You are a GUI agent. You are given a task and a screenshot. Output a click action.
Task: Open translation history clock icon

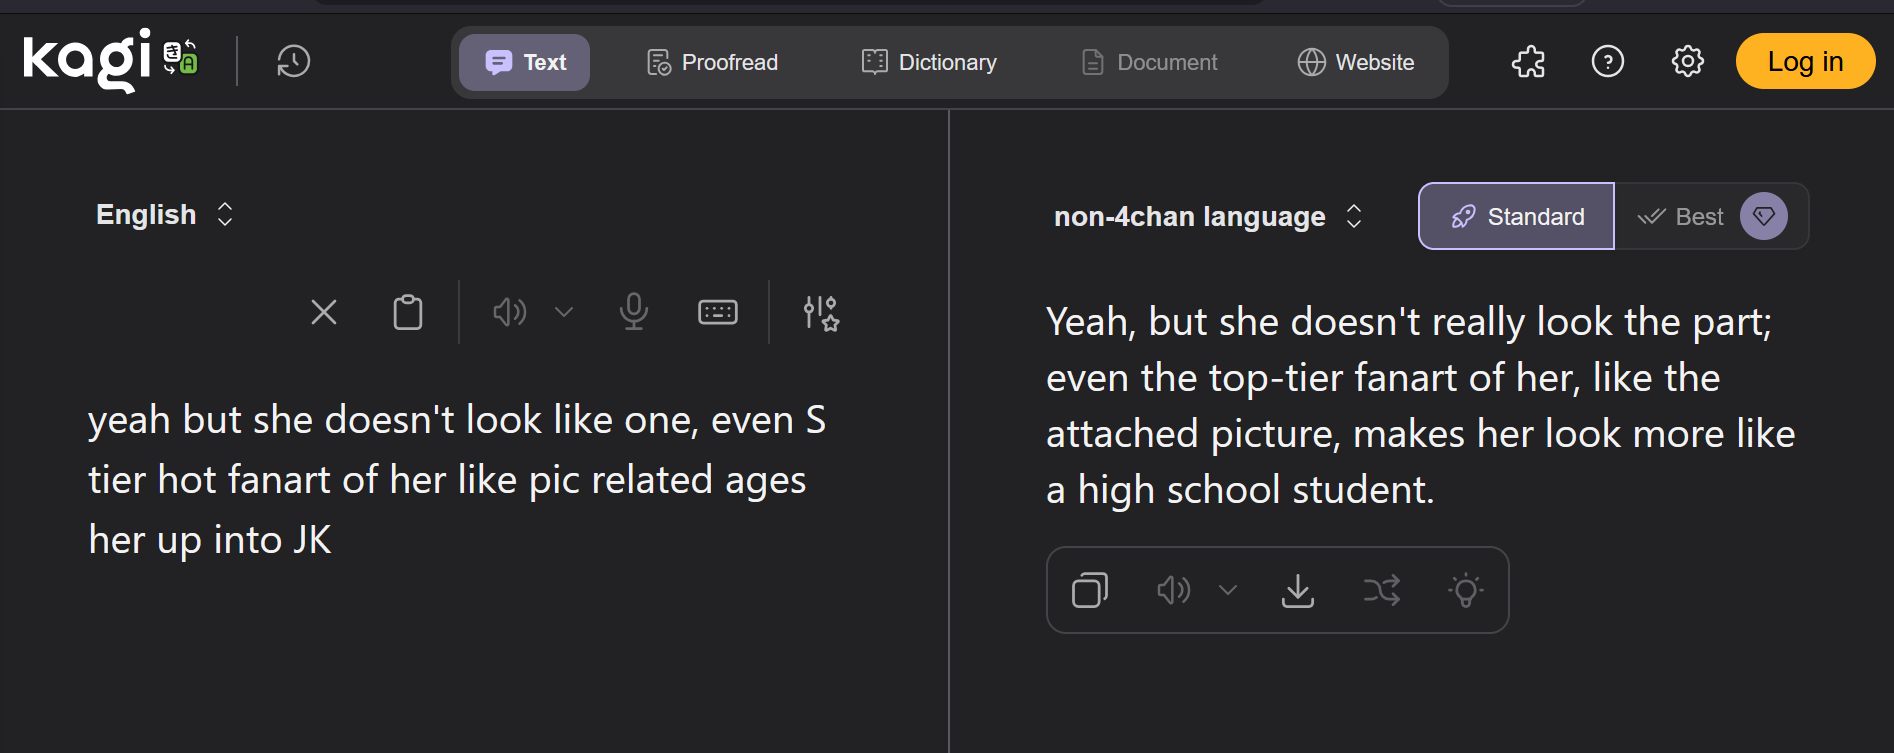tap(293, 61)
